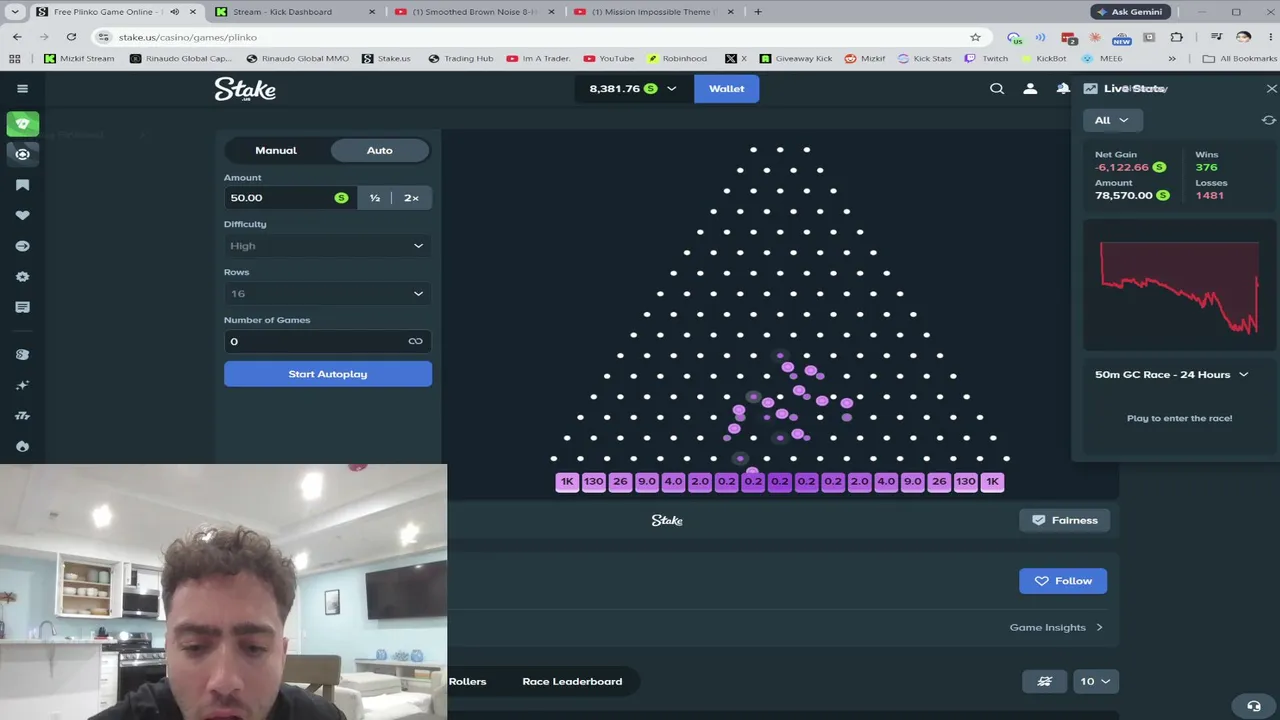Expand the Difficulty dropdown set to High
Image resolution: width=1280 pixels, height=720 pixels.
[327, 246]
